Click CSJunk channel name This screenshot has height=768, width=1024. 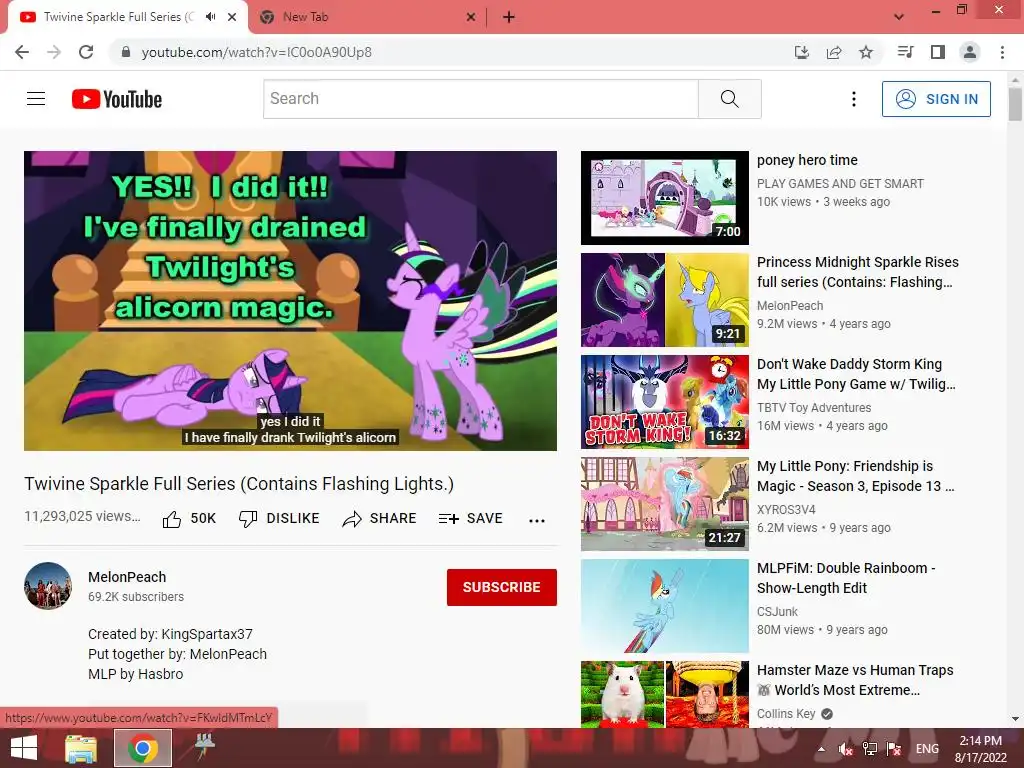click(x=777, y=612)
